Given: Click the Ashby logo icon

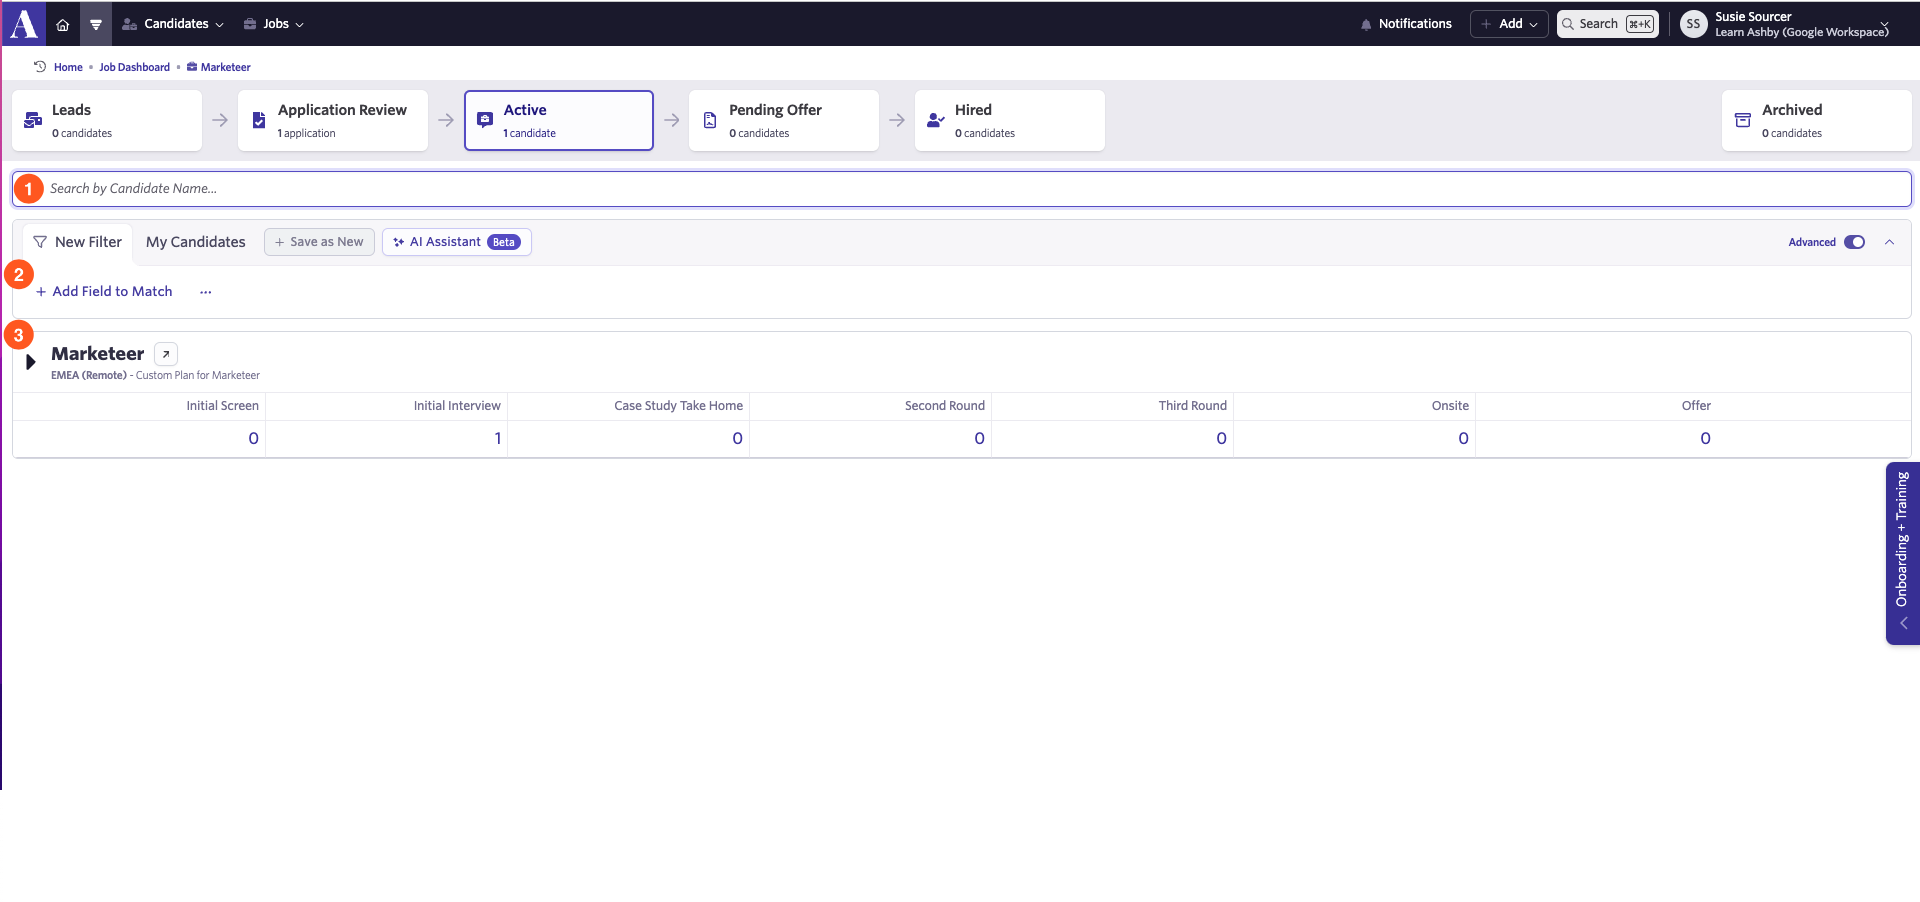Looking at the screenshot, I should 23,23.
